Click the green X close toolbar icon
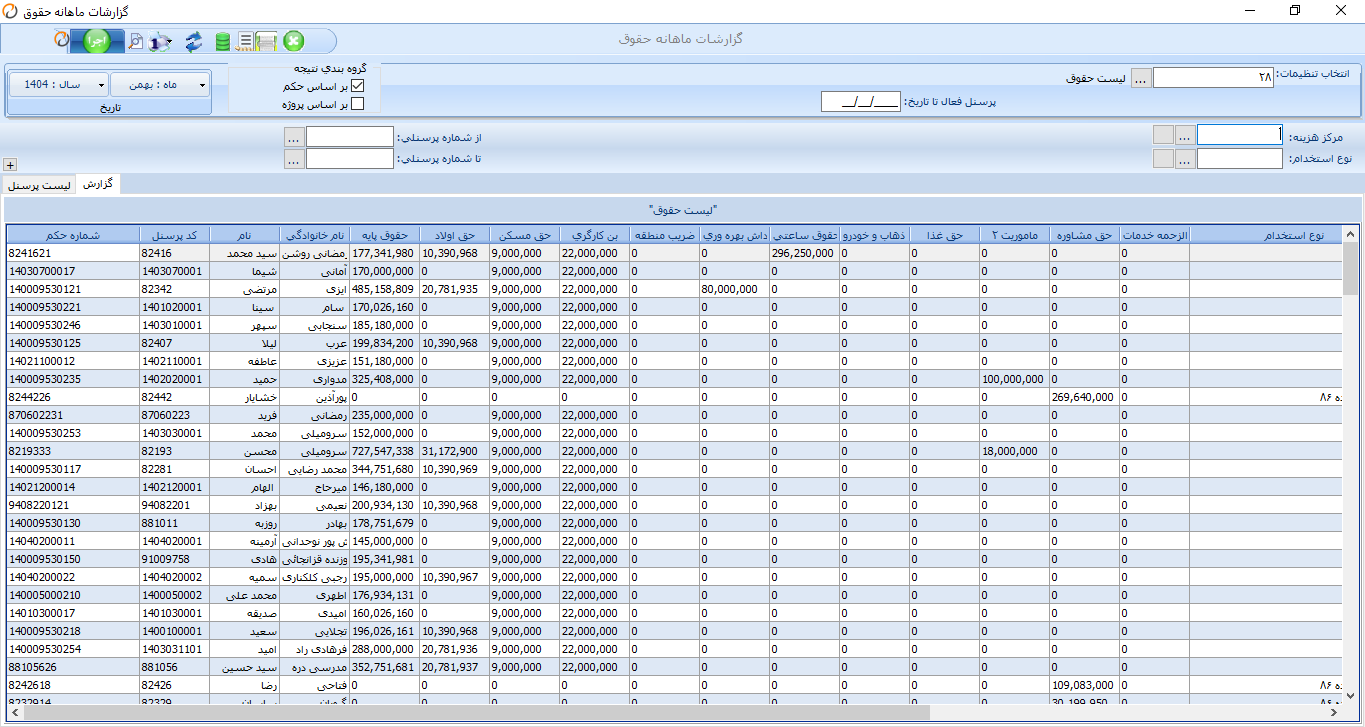The height and width of the screenshot is (727, 1365). click(x=293, y=41)
